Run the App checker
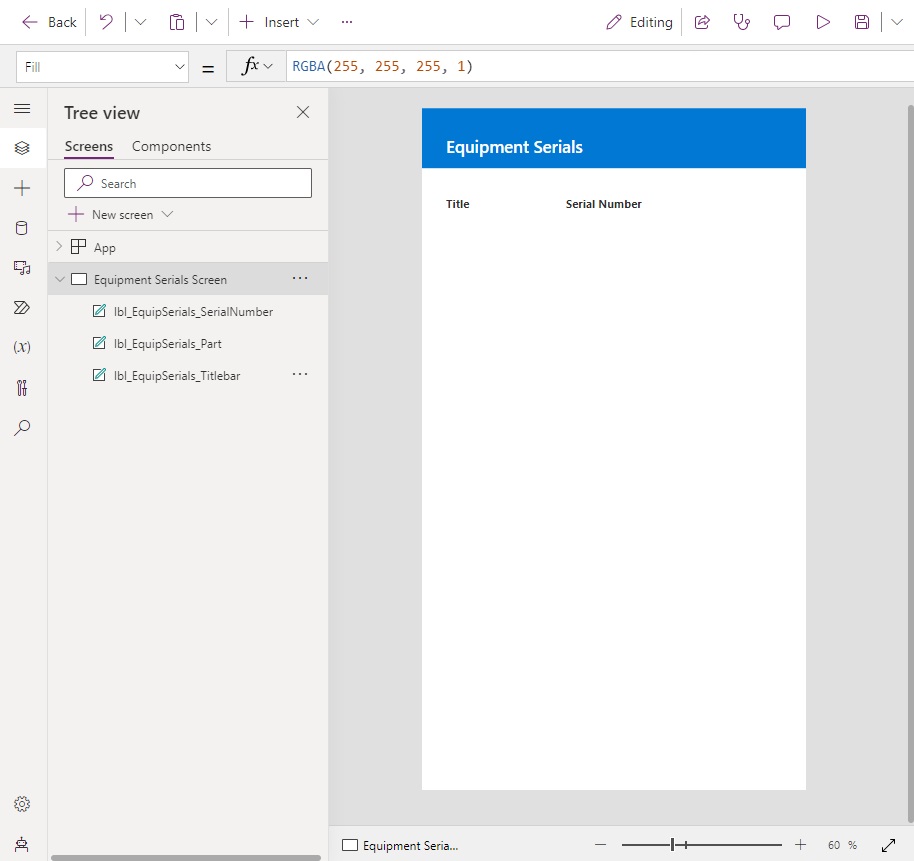 coord(23,387)
